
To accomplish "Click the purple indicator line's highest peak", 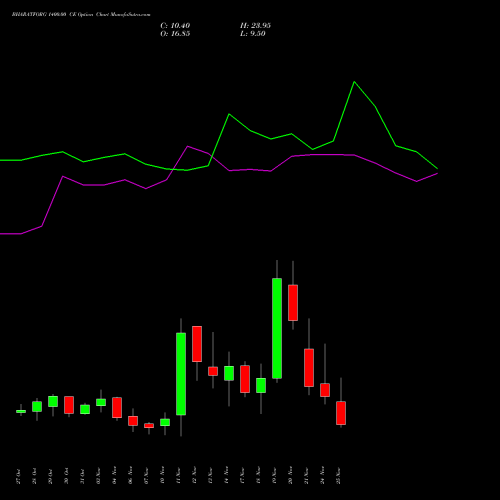I will pos(188,146).
